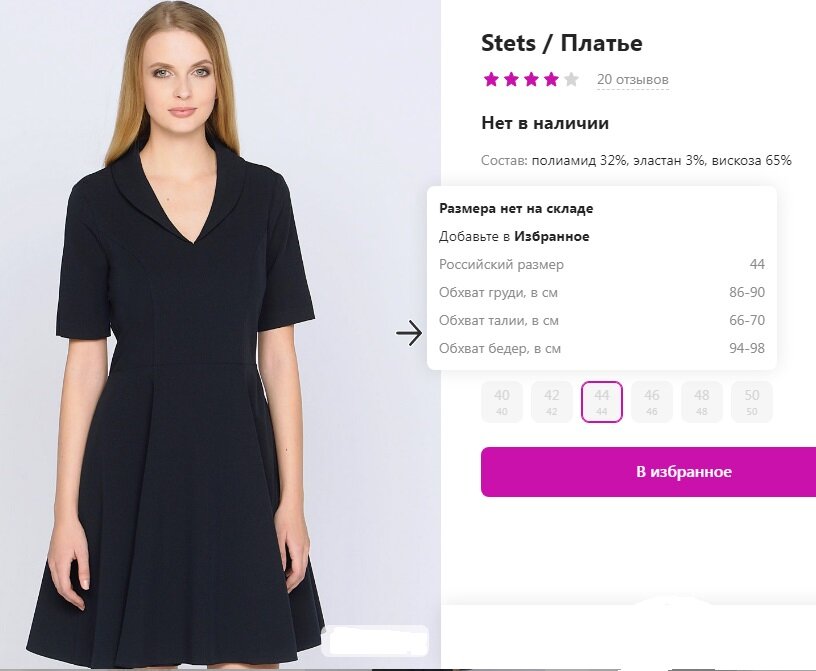Pick size 50

pyautogui.click(x=752, y=402)
